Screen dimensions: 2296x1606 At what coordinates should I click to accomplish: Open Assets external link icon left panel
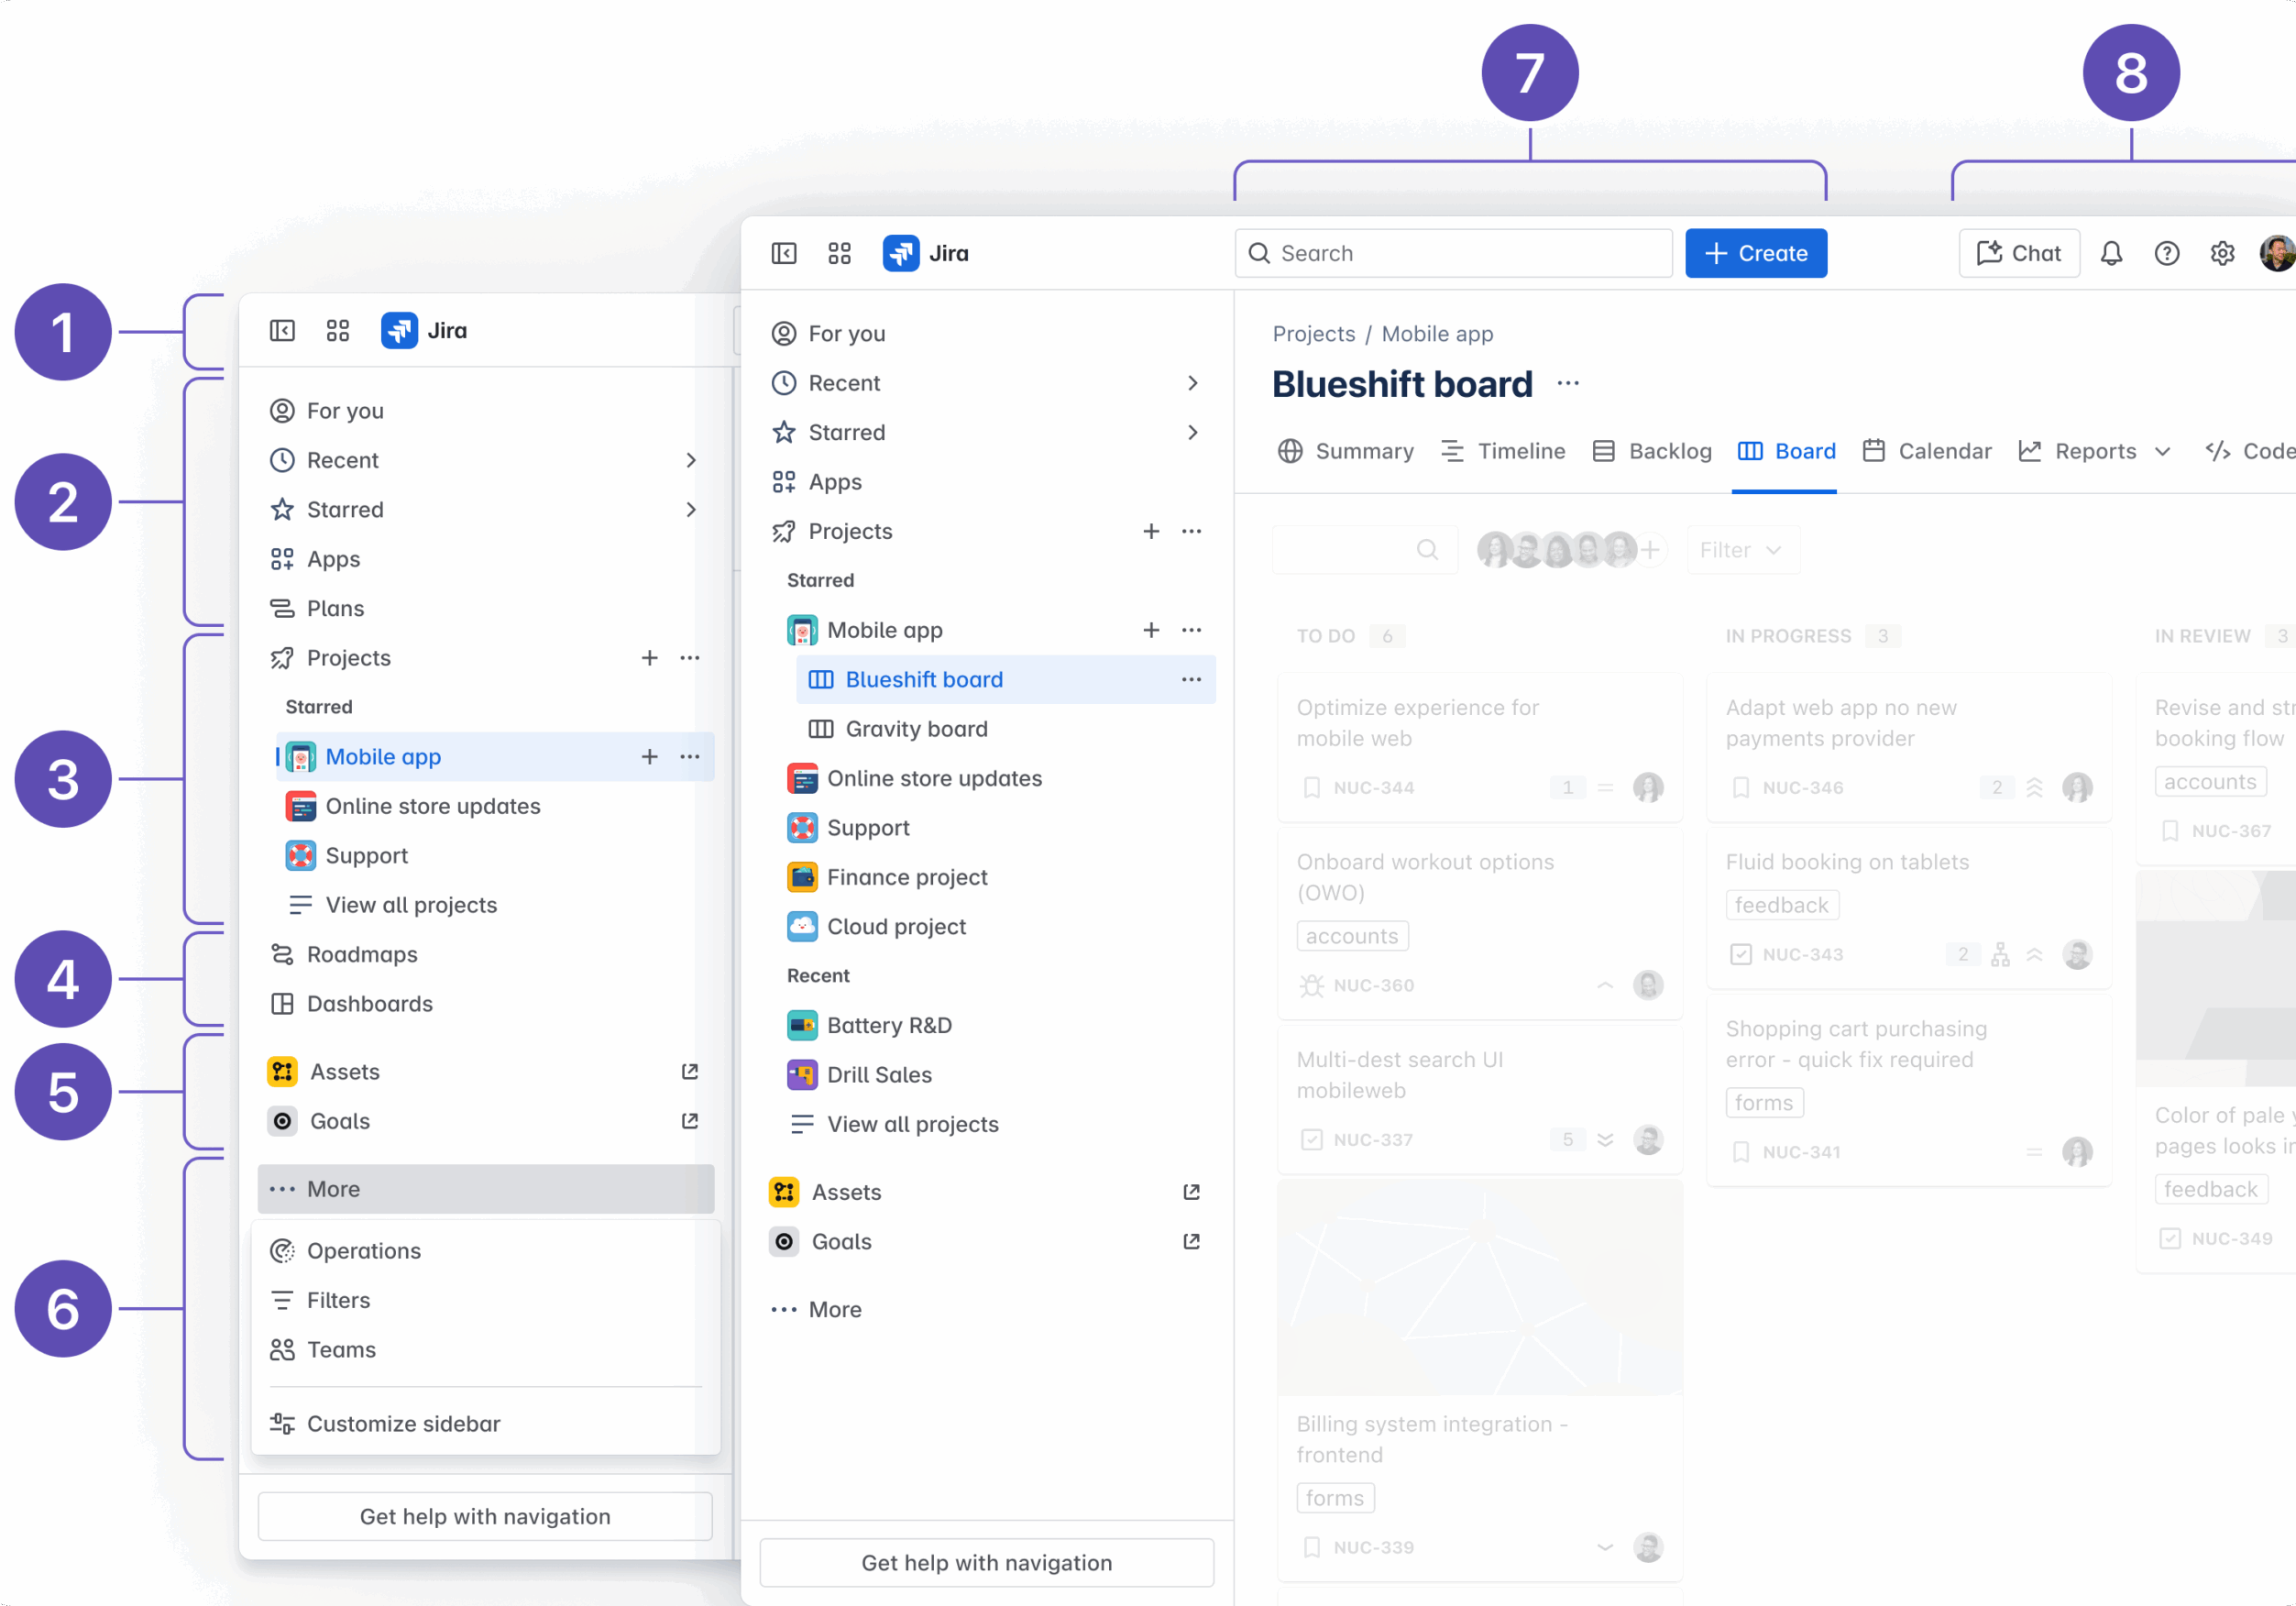pyautogui.click(x=689, y=1071)
